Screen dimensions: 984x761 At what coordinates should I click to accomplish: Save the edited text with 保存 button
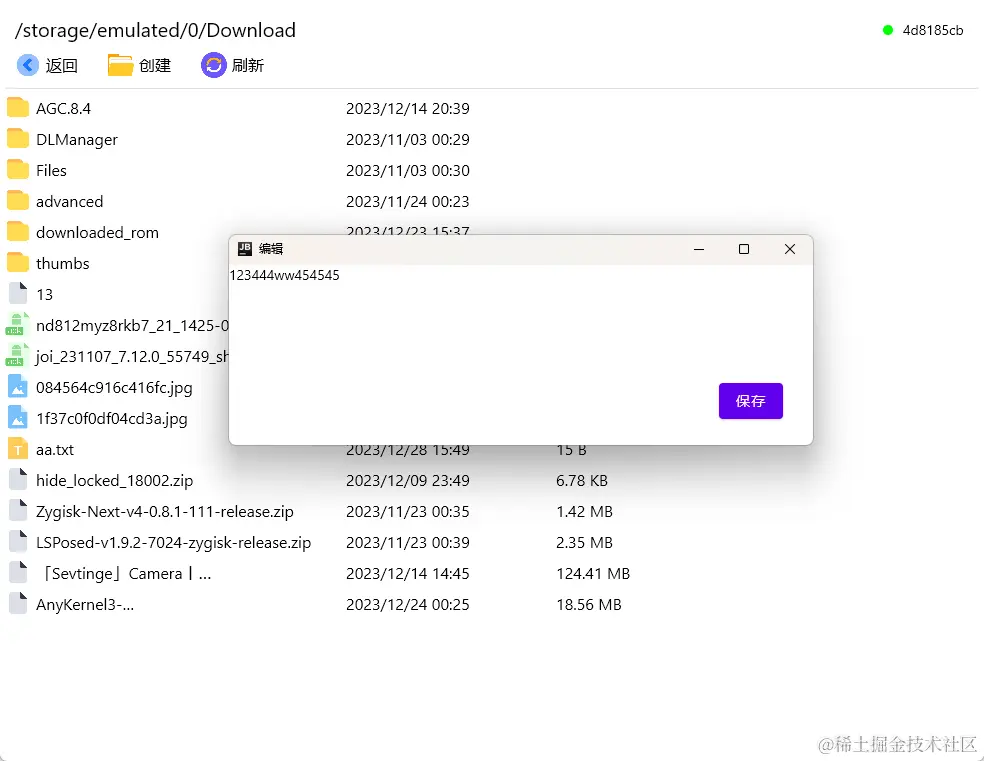click(751, 401)
